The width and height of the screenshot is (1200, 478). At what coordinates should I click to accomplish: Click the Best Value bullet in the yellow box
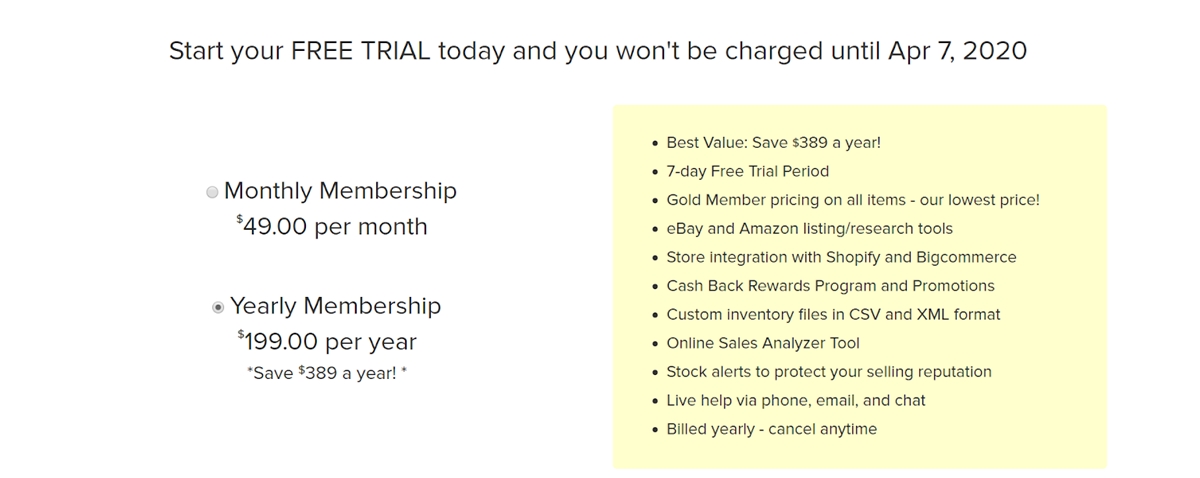tap(773, 143)
